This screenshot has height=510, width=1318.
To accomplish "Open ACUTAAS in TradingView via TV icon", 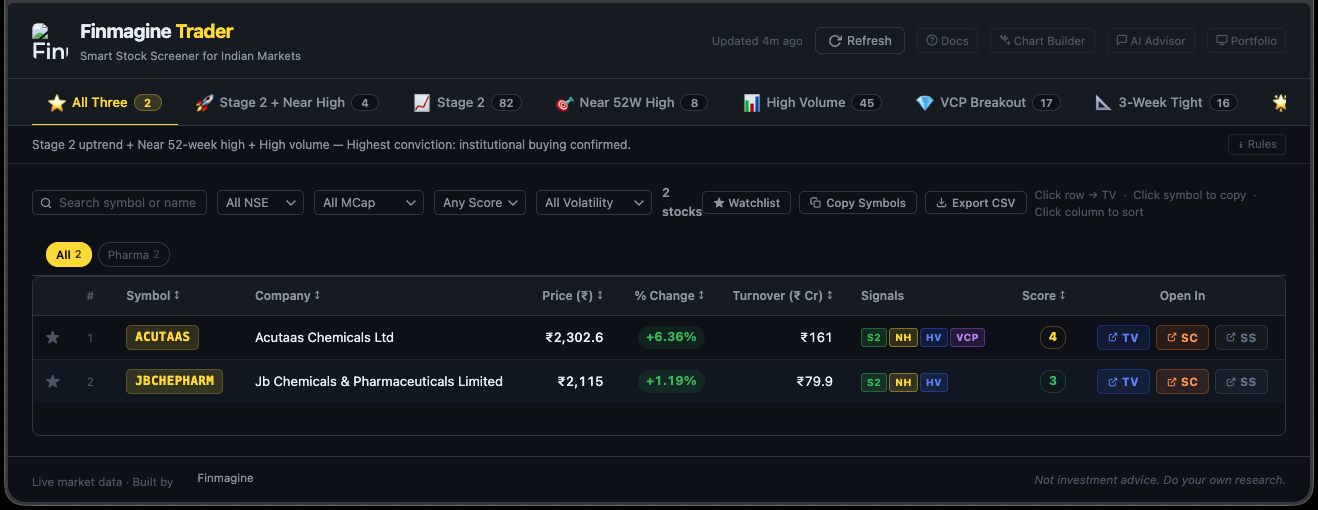I will pos(1122,338).
